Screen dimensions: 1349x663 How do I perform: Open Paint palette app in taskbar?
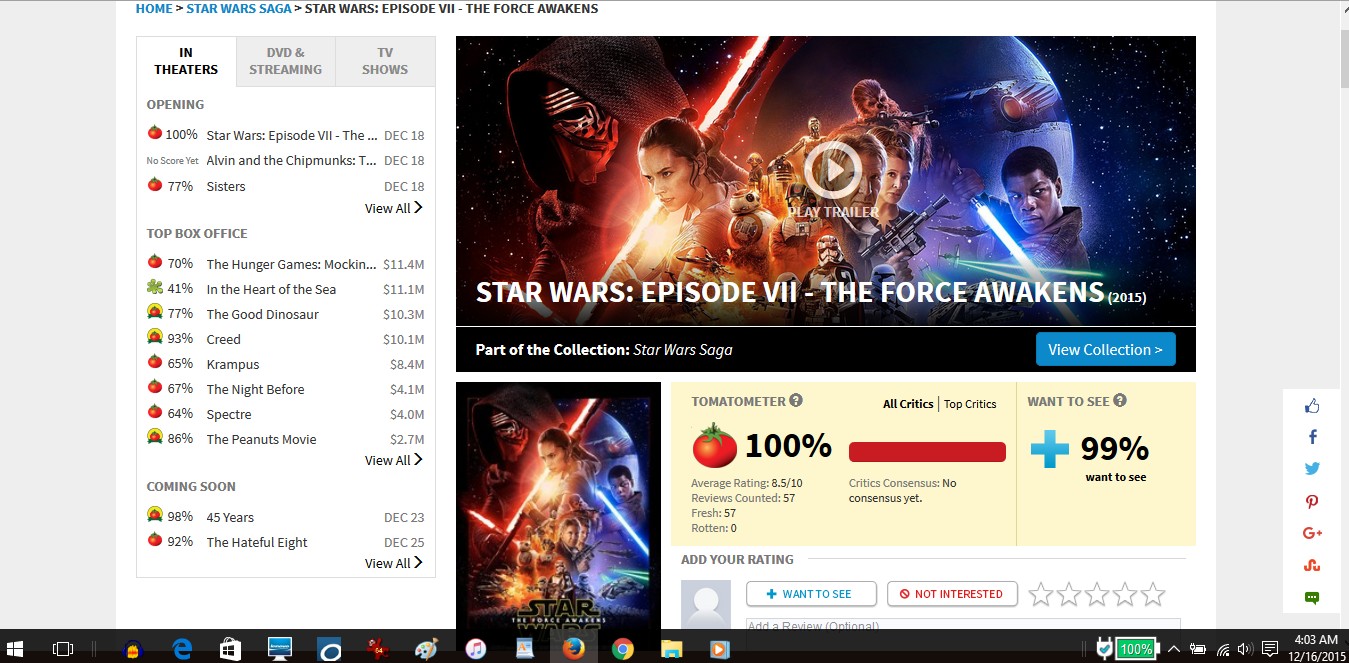pos(426,649)
